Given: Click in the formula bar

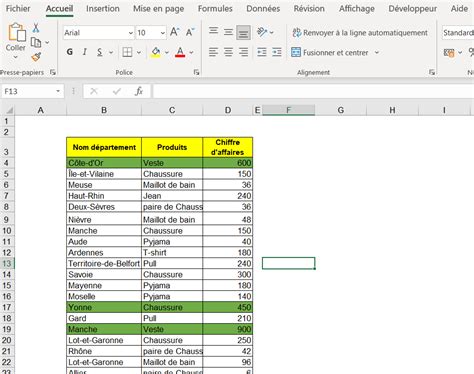Looking at the screenshot, I should 313,91.
